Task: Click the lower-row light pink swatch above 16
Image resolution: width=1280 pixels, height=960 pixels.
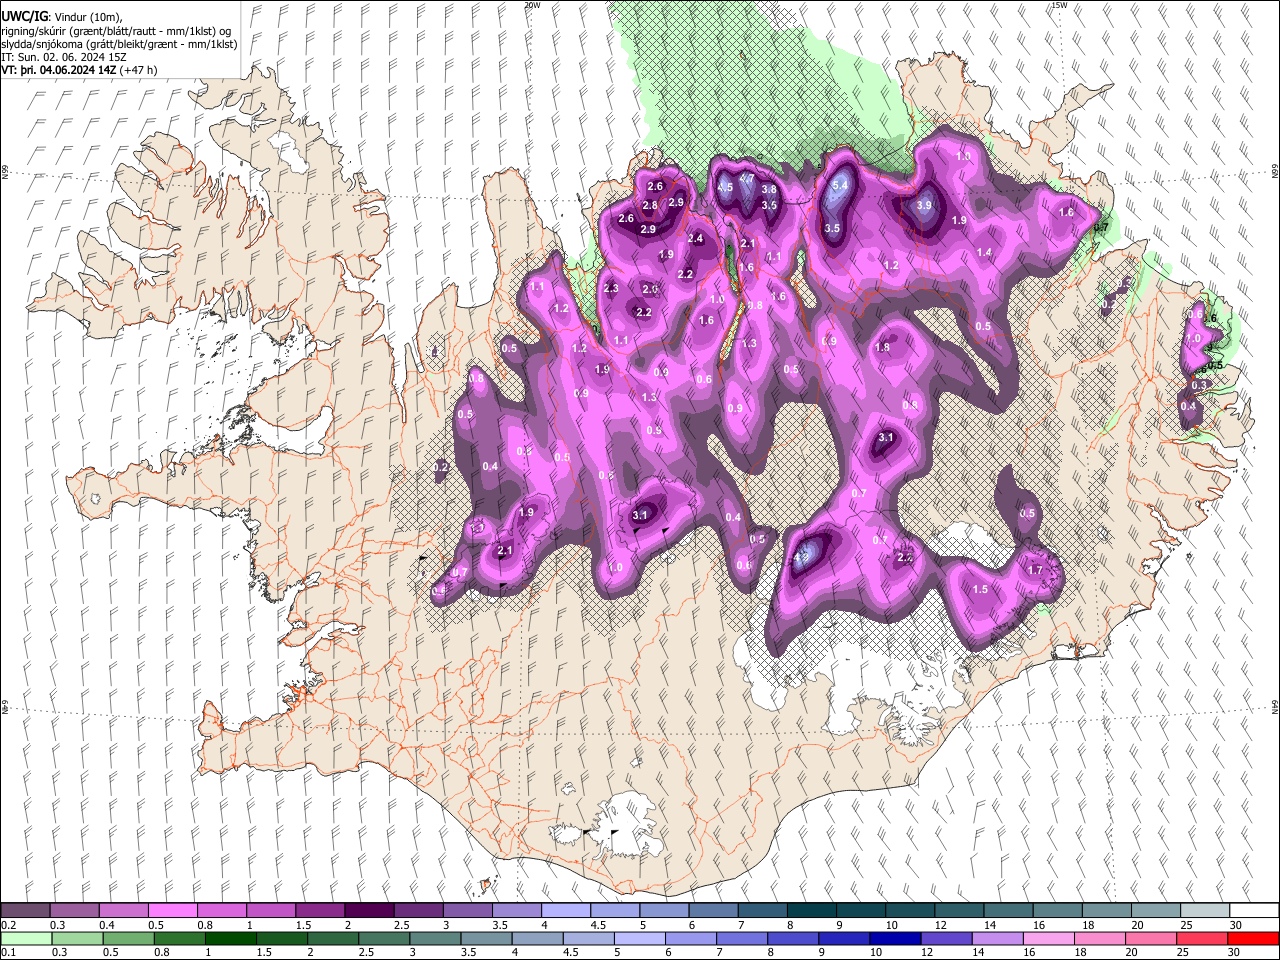Action: 1048,938
